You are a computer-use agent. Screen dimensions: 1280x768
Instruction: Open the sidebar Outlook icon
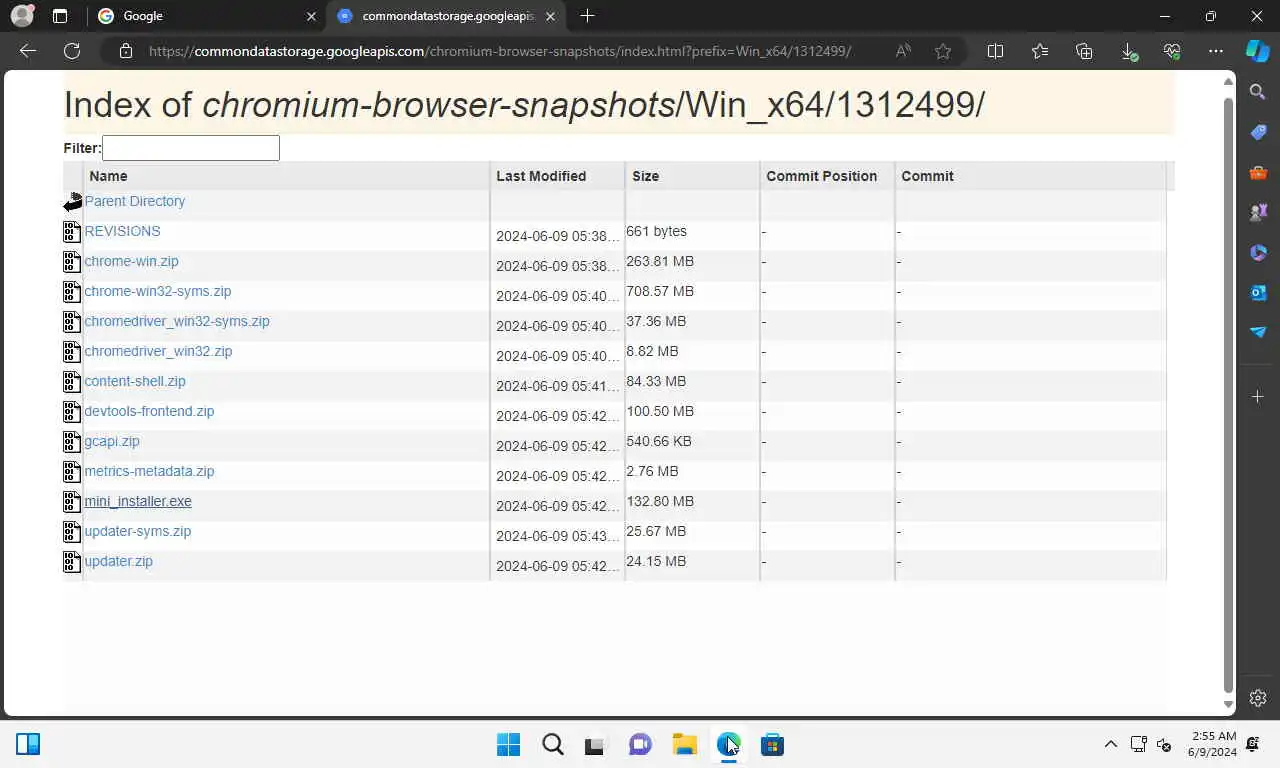coord(1258,292)
